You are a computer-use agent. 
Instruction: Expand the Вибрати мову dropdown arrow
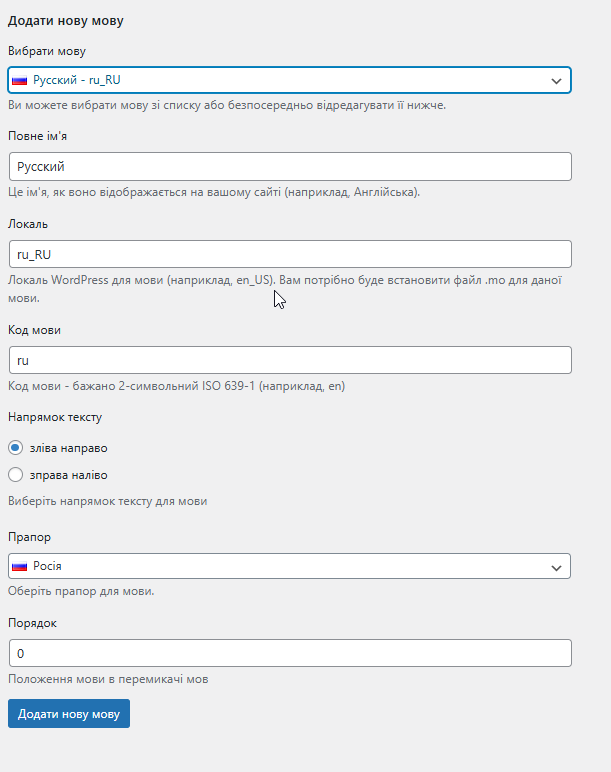coord(556,80)
